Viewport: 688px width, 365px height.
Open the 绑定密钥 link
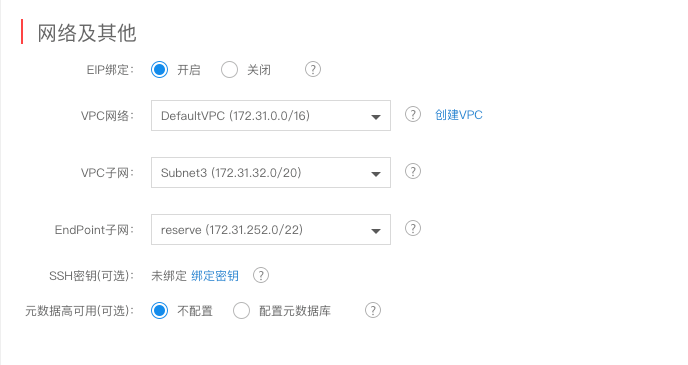point(215,276)
